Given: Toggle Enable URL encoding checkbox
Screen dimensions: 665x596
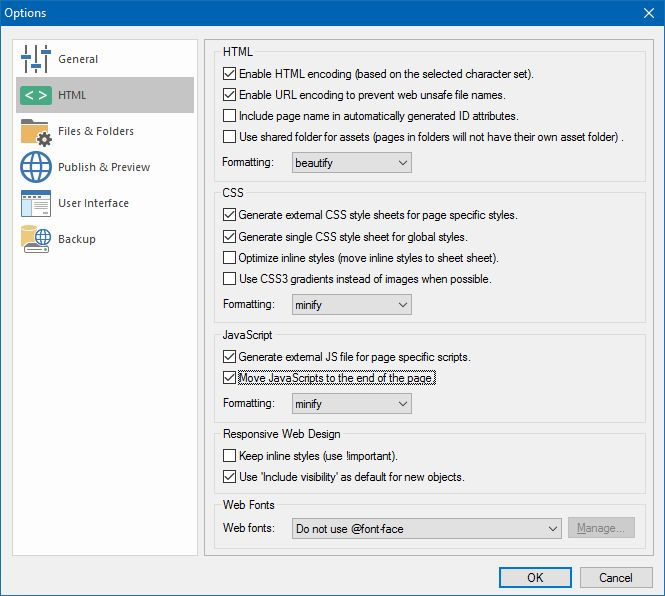Looking at the screenshot, I should click(x=229, y=95).
